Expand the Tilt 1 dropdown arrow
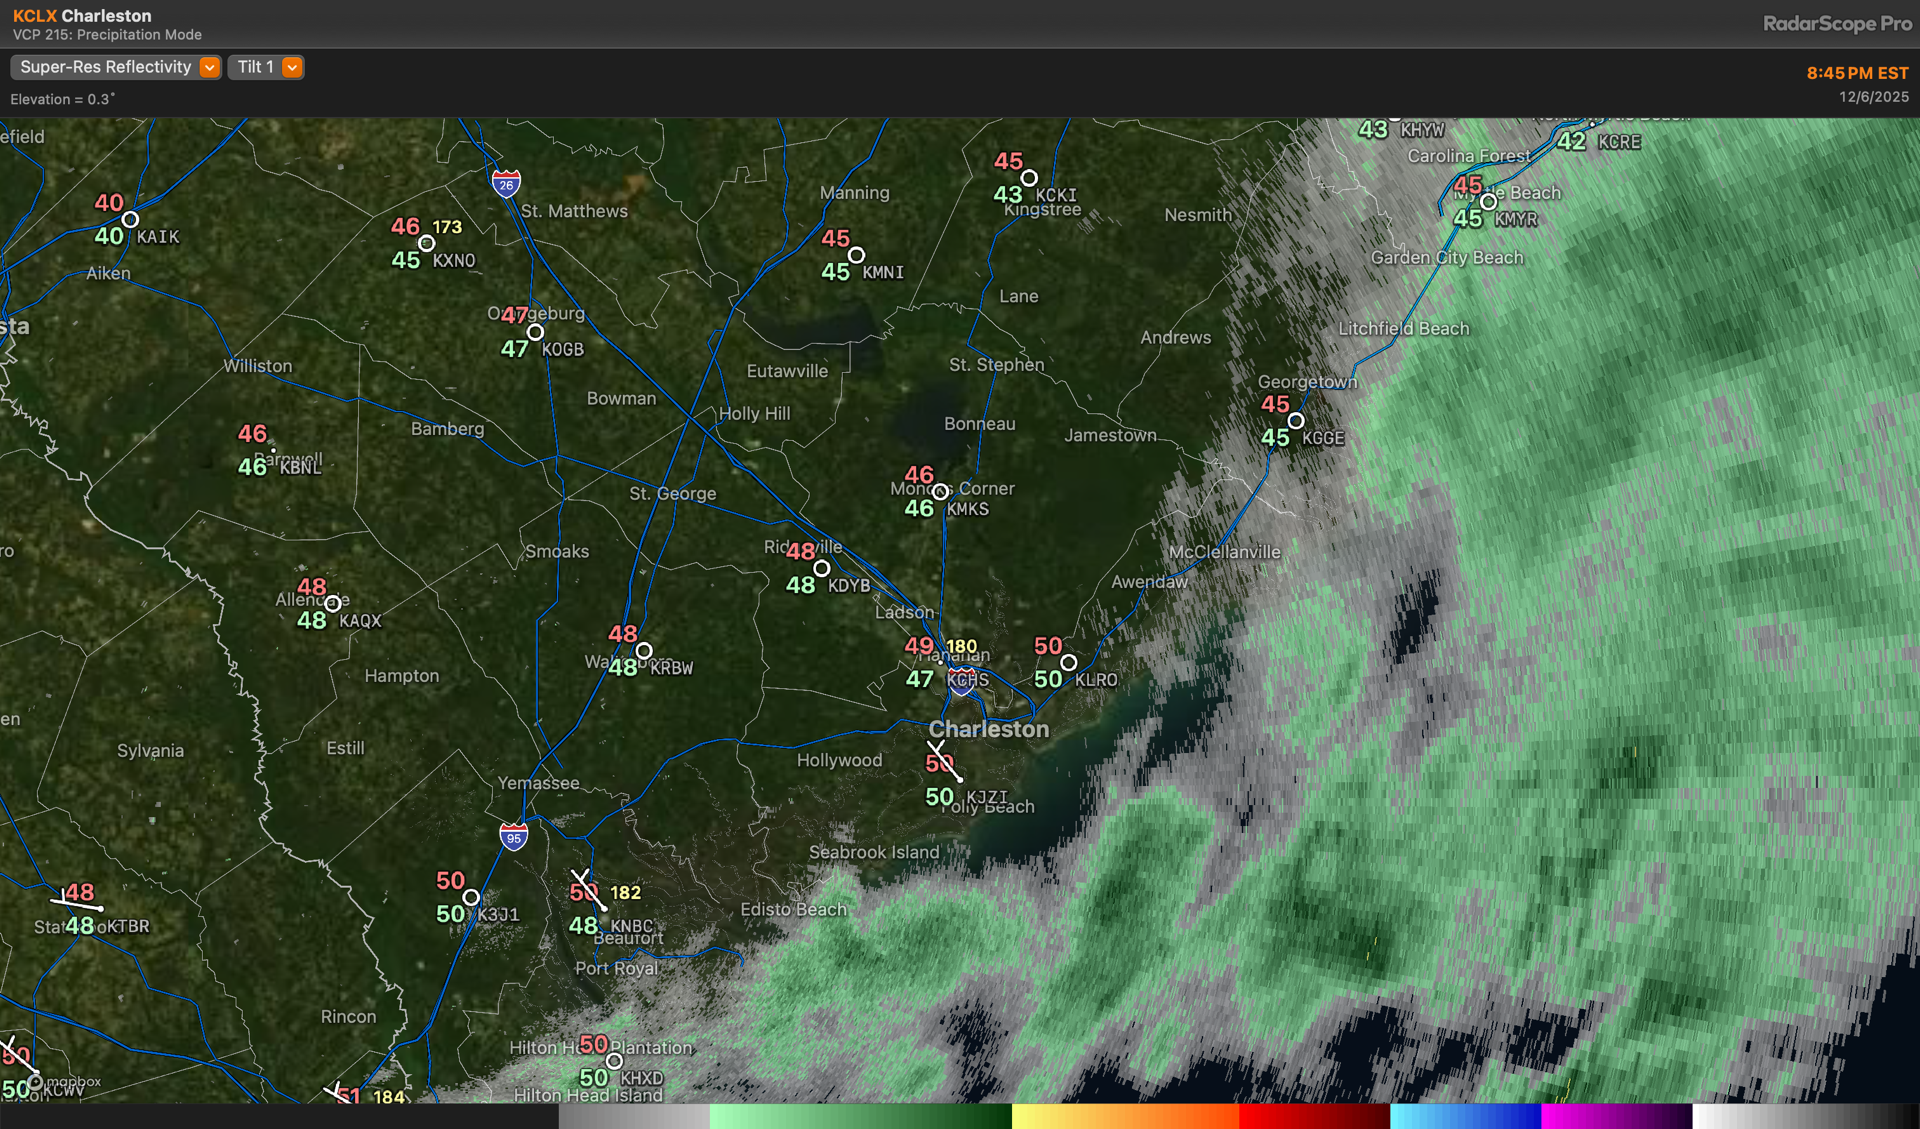Viewport: 1920px width, 1129px height. (x=292, y=67)
